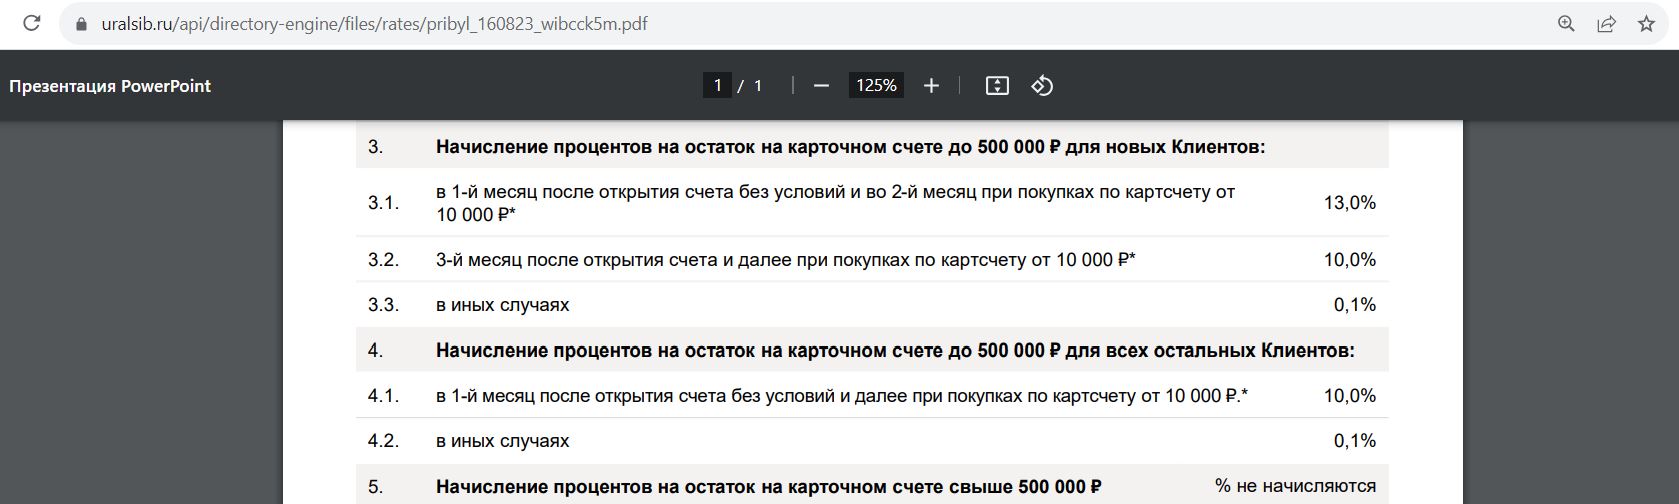This screenshot has height=504, width=1679.
Task: Rotate the PDF counterclockwise
Action: click(1042, 86)
